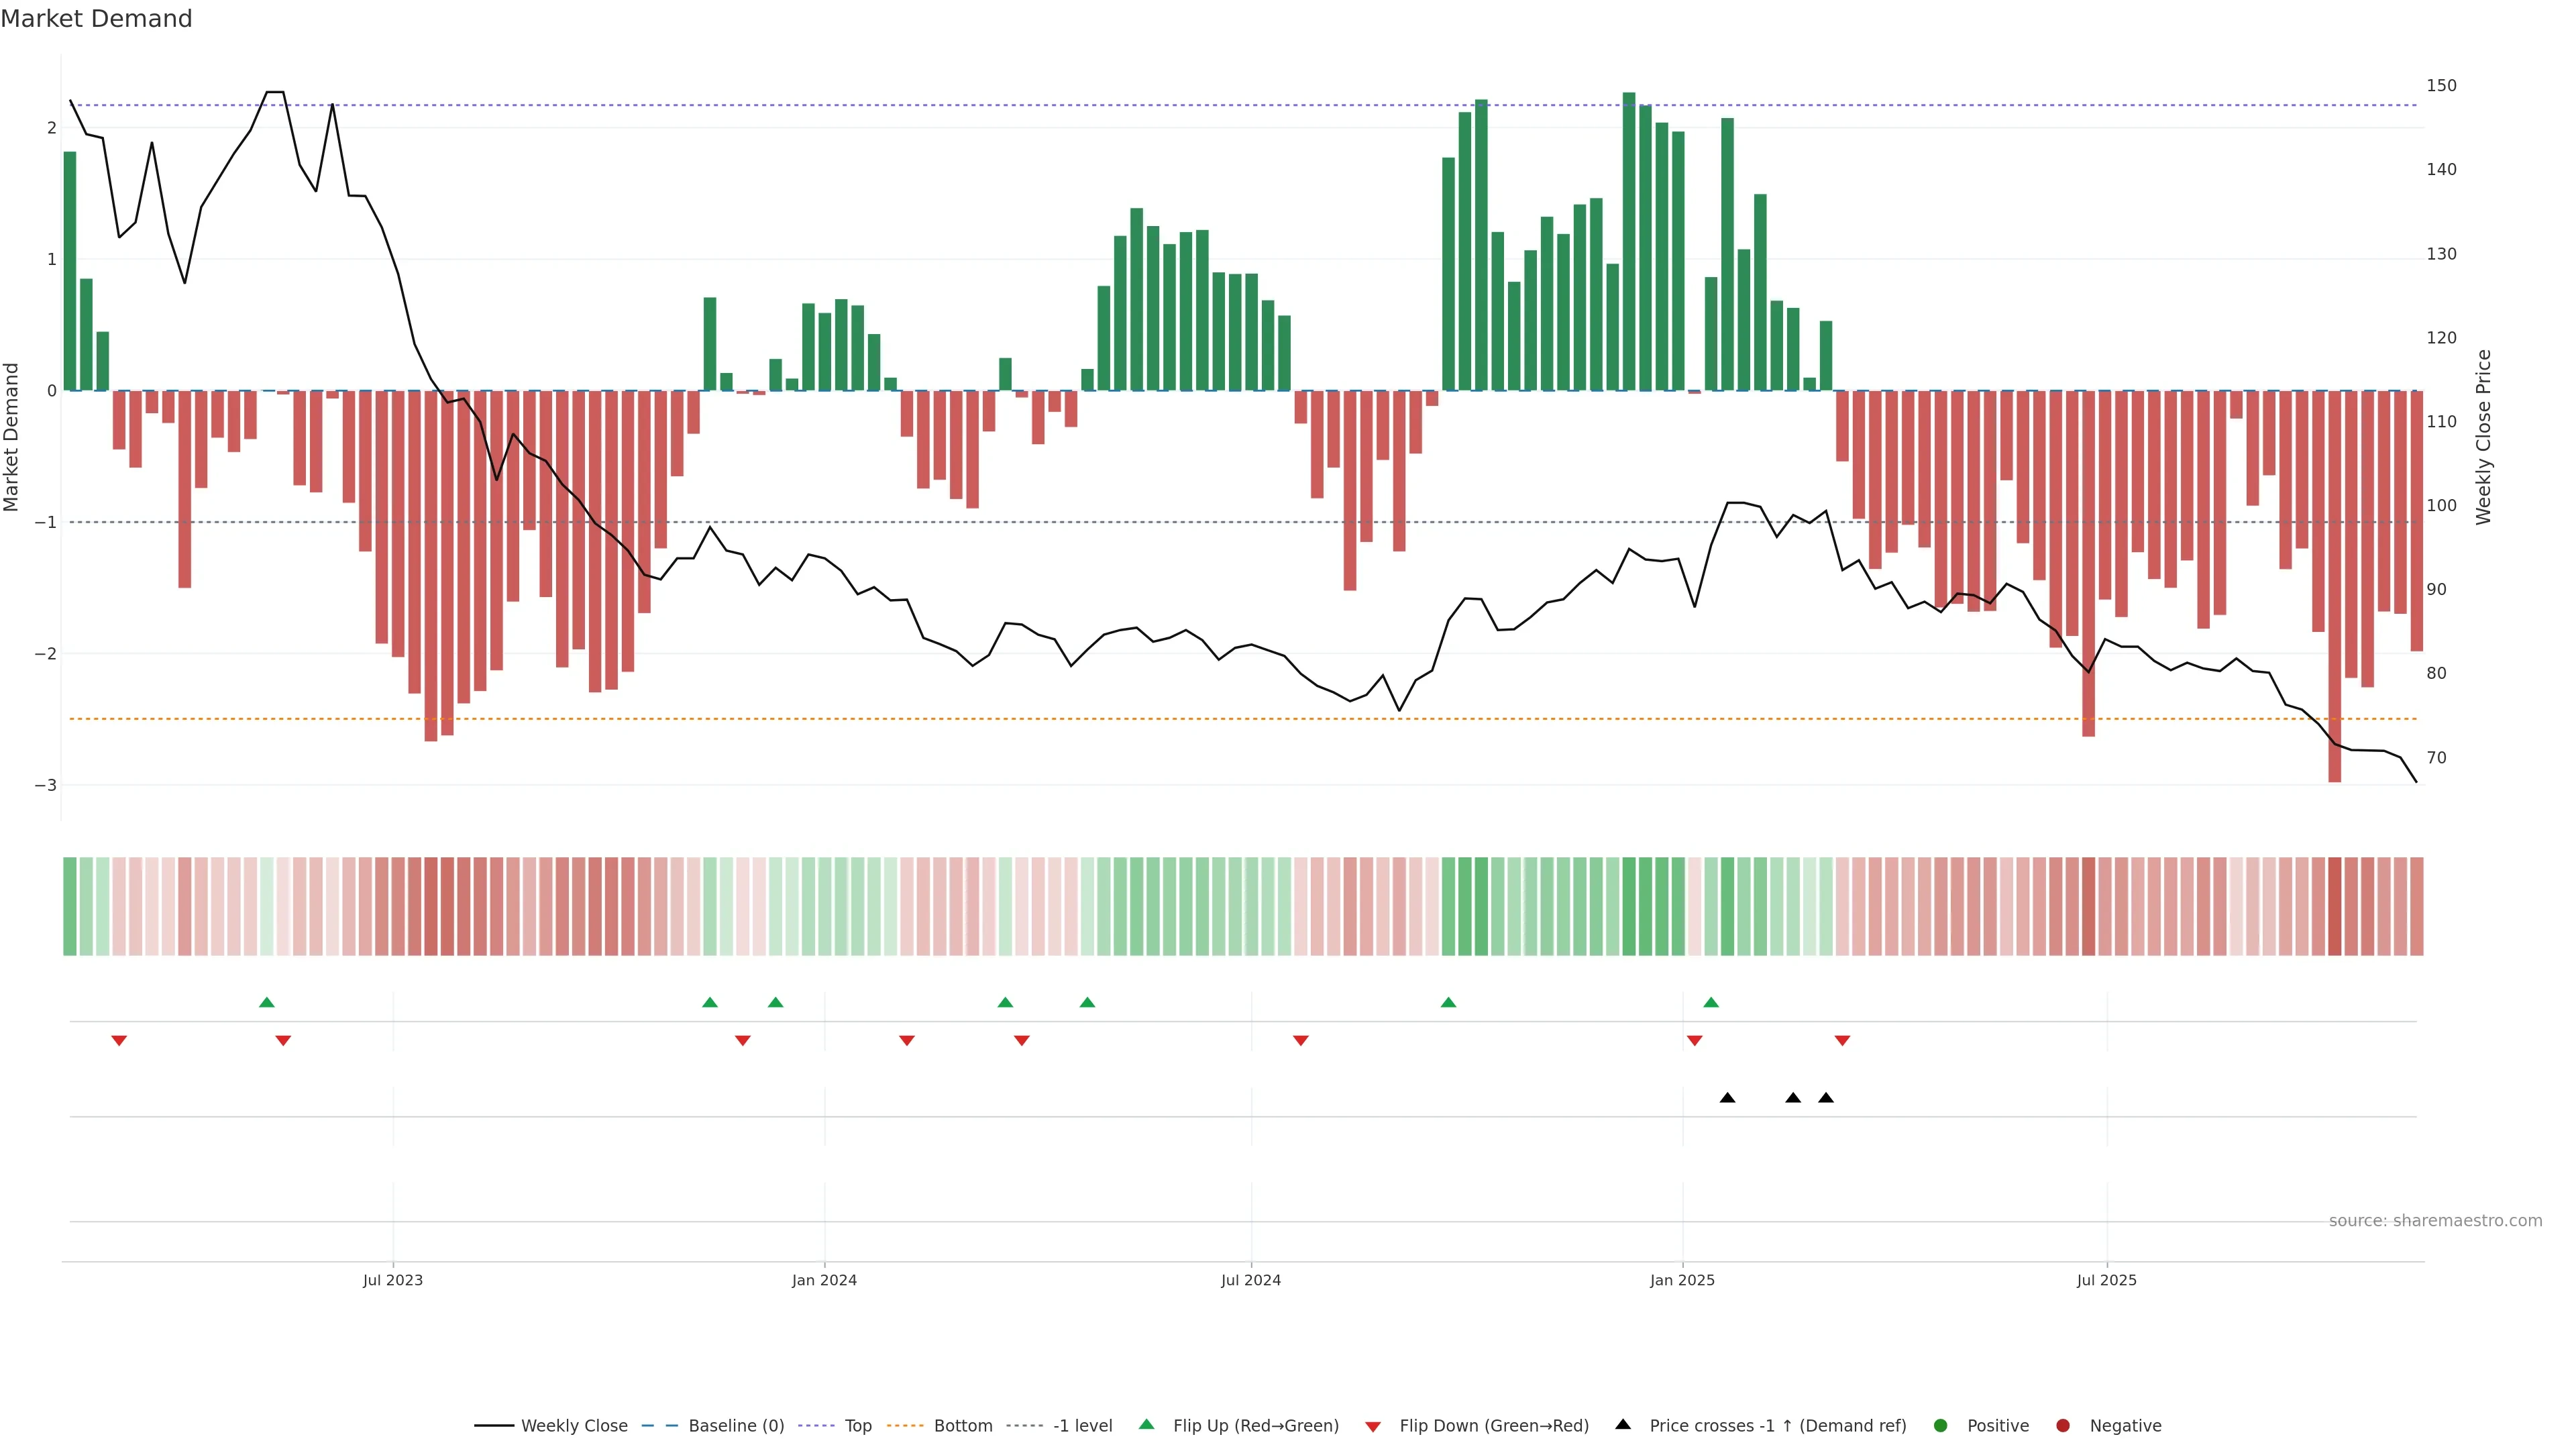This screenshot has width=2576, height=1449.
Task: Click the first black price-cross marker after Jan 2025
Action: pos(1727,1098)
